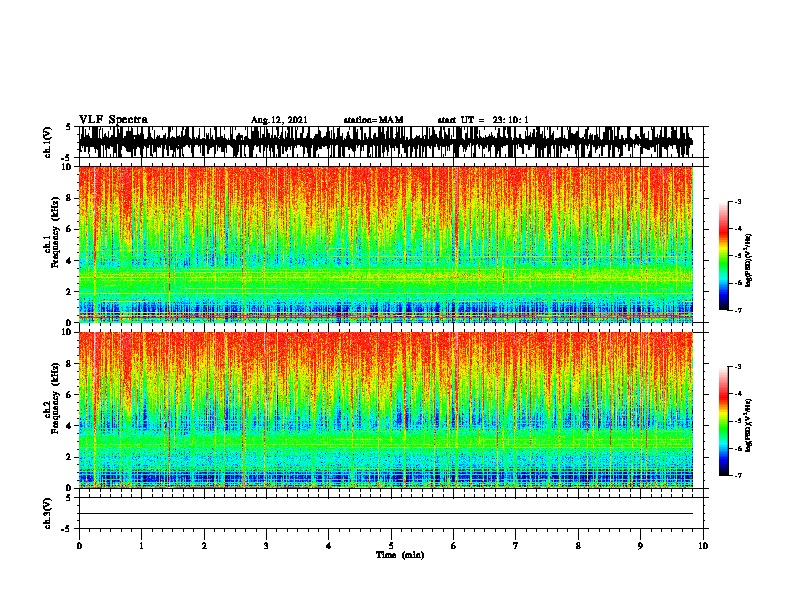The height and width of the screenshot is (612, 792).
Task: Click time axis tick label "8"
Action: 578,545
